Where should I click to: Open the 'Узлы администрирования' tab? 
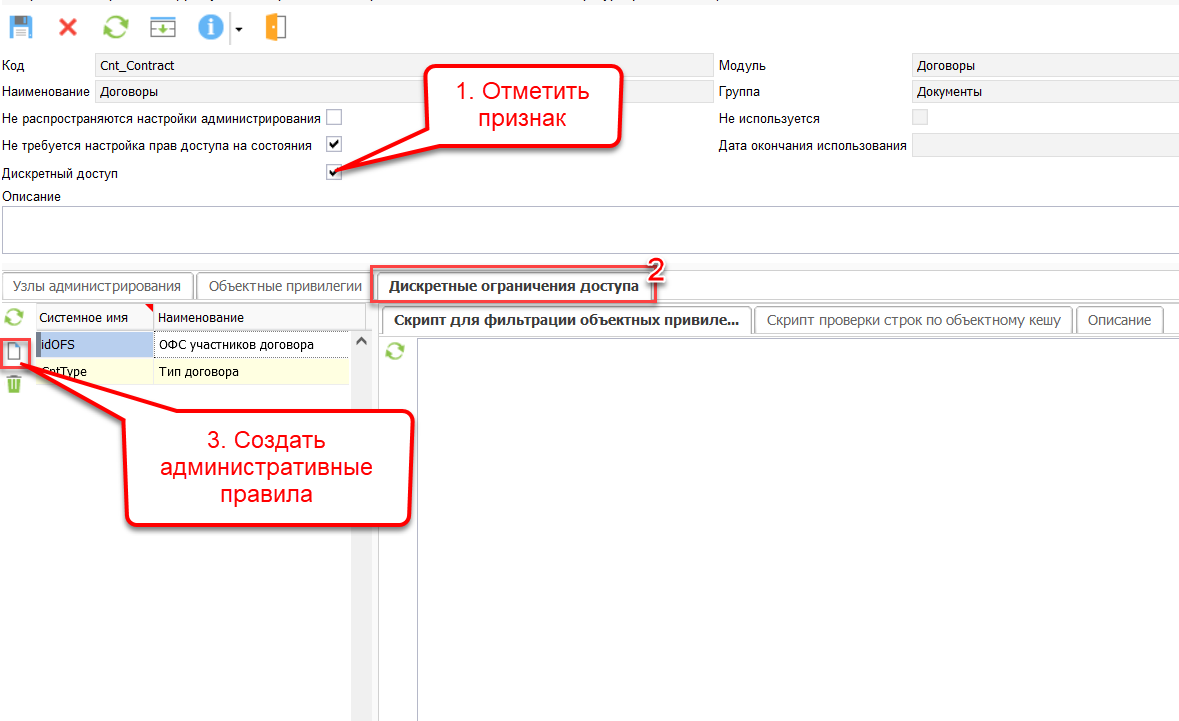97,286
